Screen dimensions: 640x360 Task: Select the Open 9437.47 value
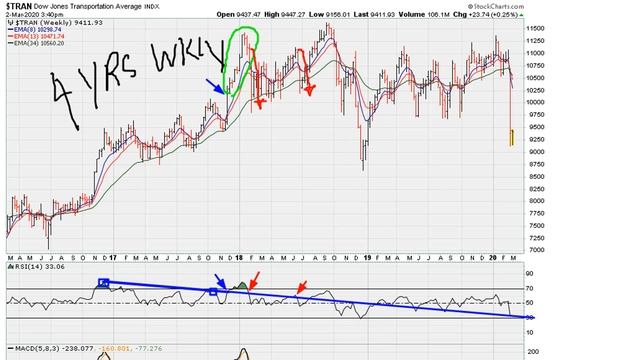click(238, 14)
